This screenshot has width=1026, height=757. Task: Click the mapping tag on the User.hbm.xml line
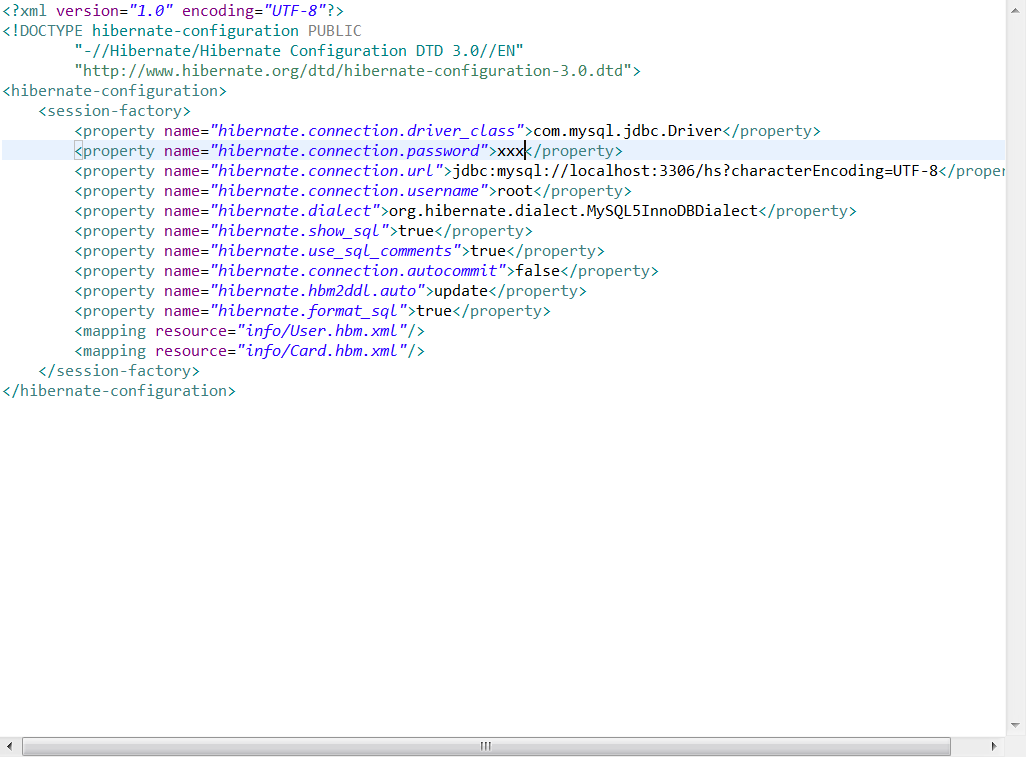coord(110,331)
